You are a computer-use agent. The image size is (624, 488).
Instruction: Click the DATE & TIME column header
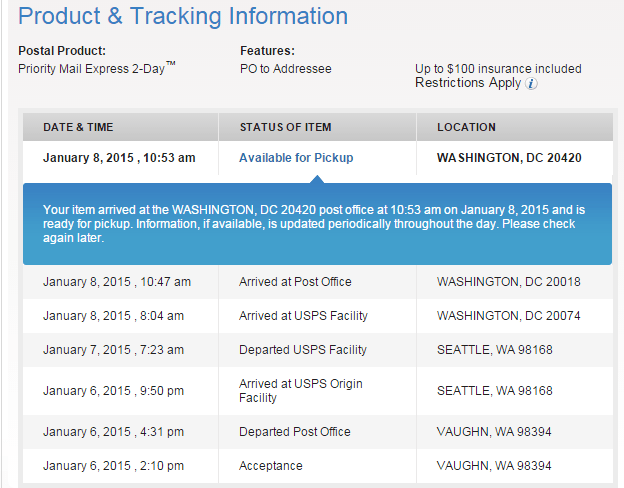pos(78,127)
